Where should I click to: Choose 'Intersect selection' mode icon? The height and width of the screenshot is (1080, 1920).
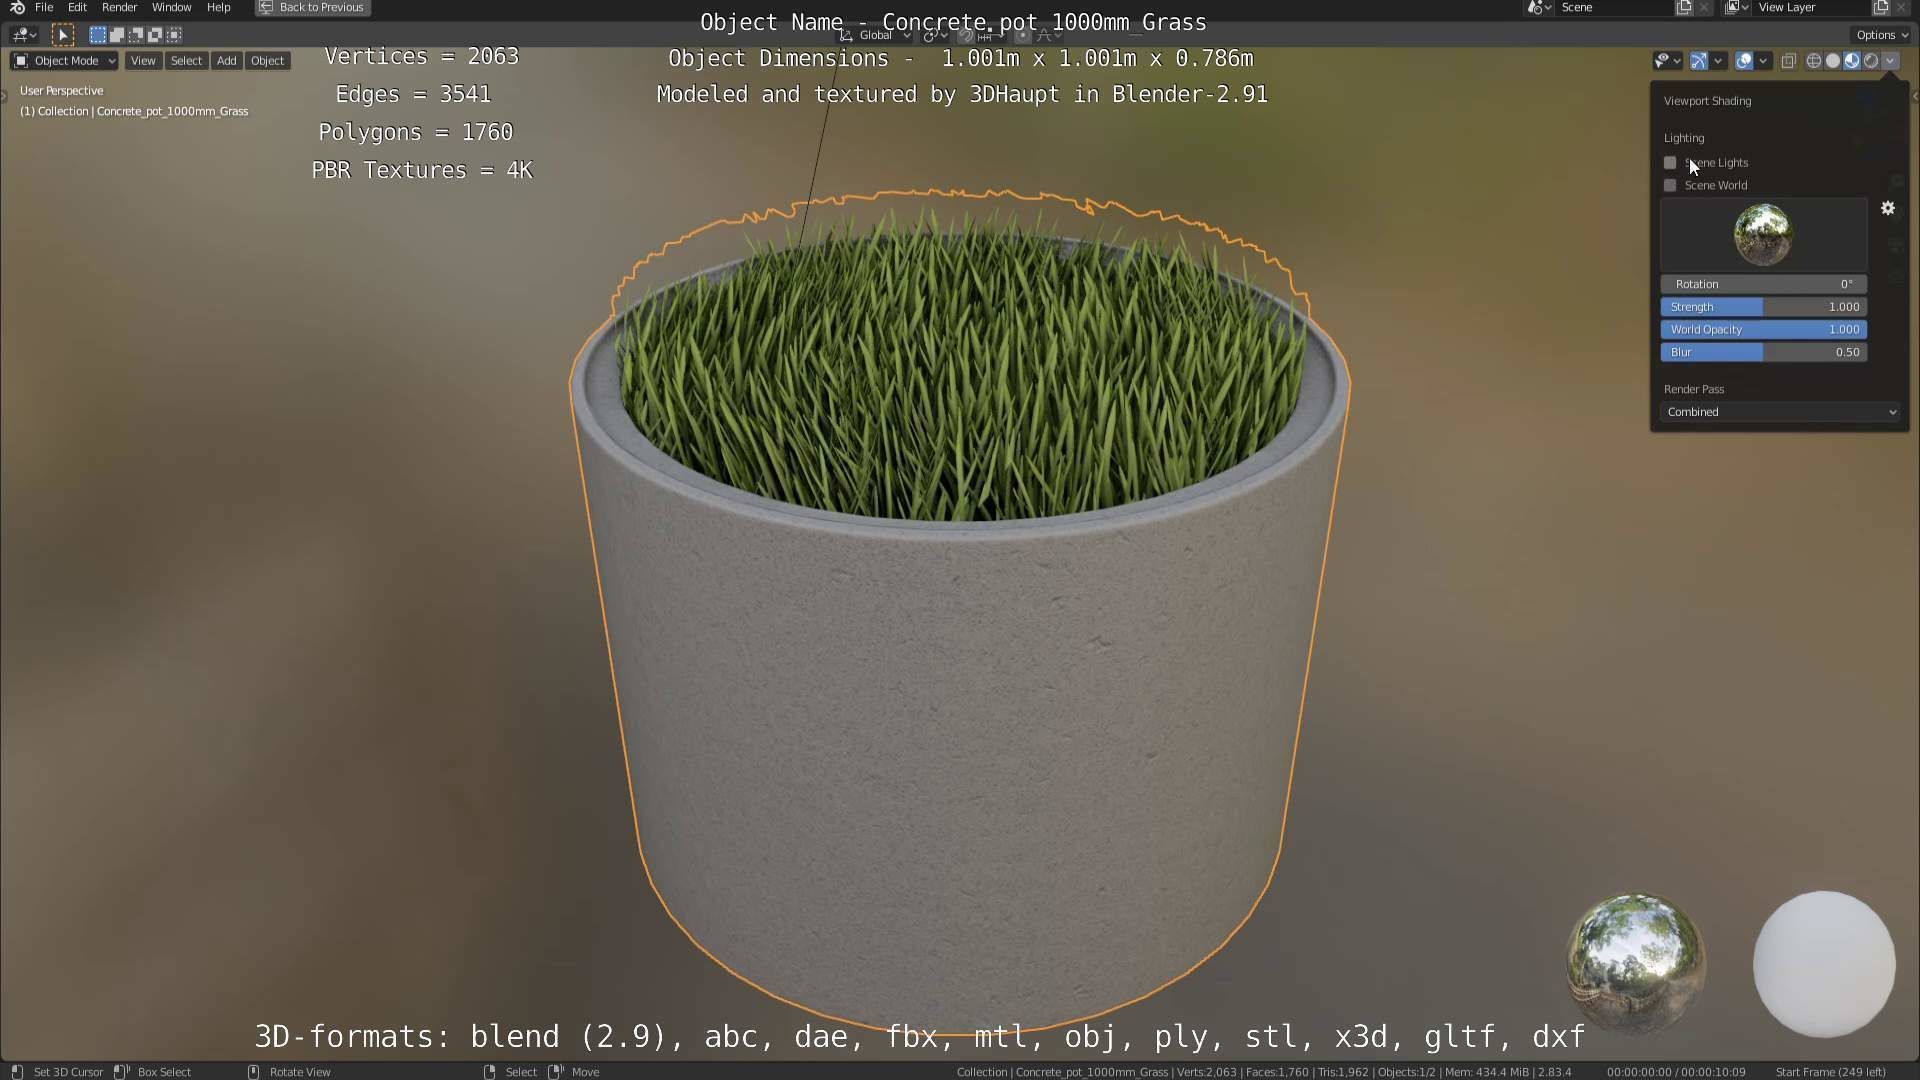174,35
